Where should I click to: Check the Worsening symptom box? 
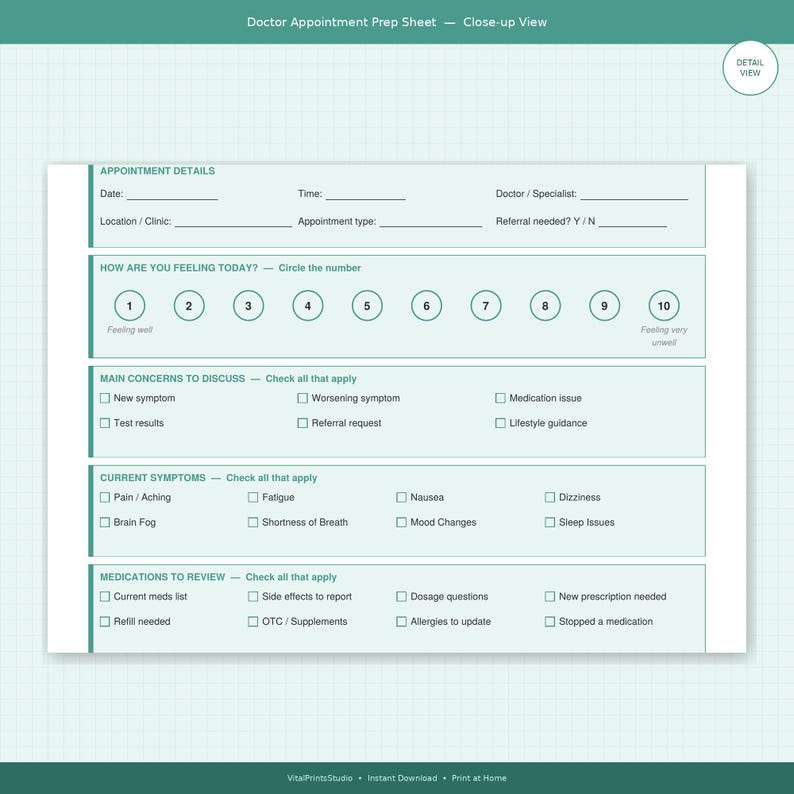point(302,398)
